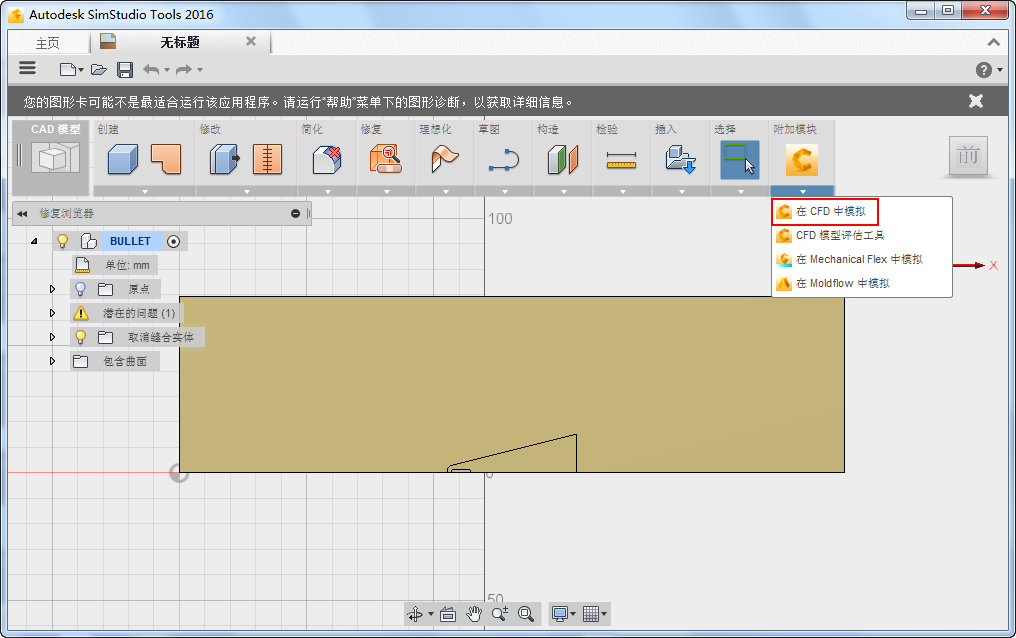Toggle origin folder visibility light bulb
1016x638 pixels.
coord(80,289)
